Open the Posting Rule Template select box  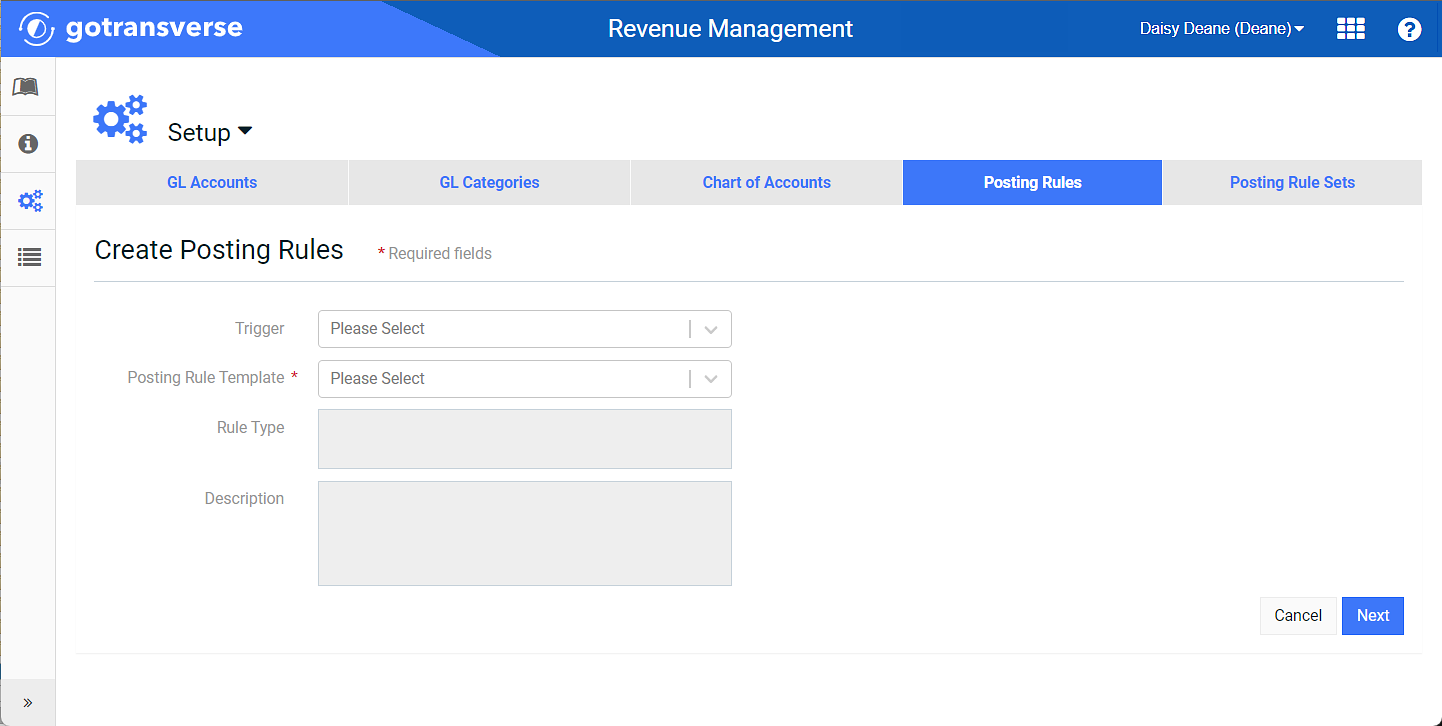pyautogui.click(x=525, y=379)
